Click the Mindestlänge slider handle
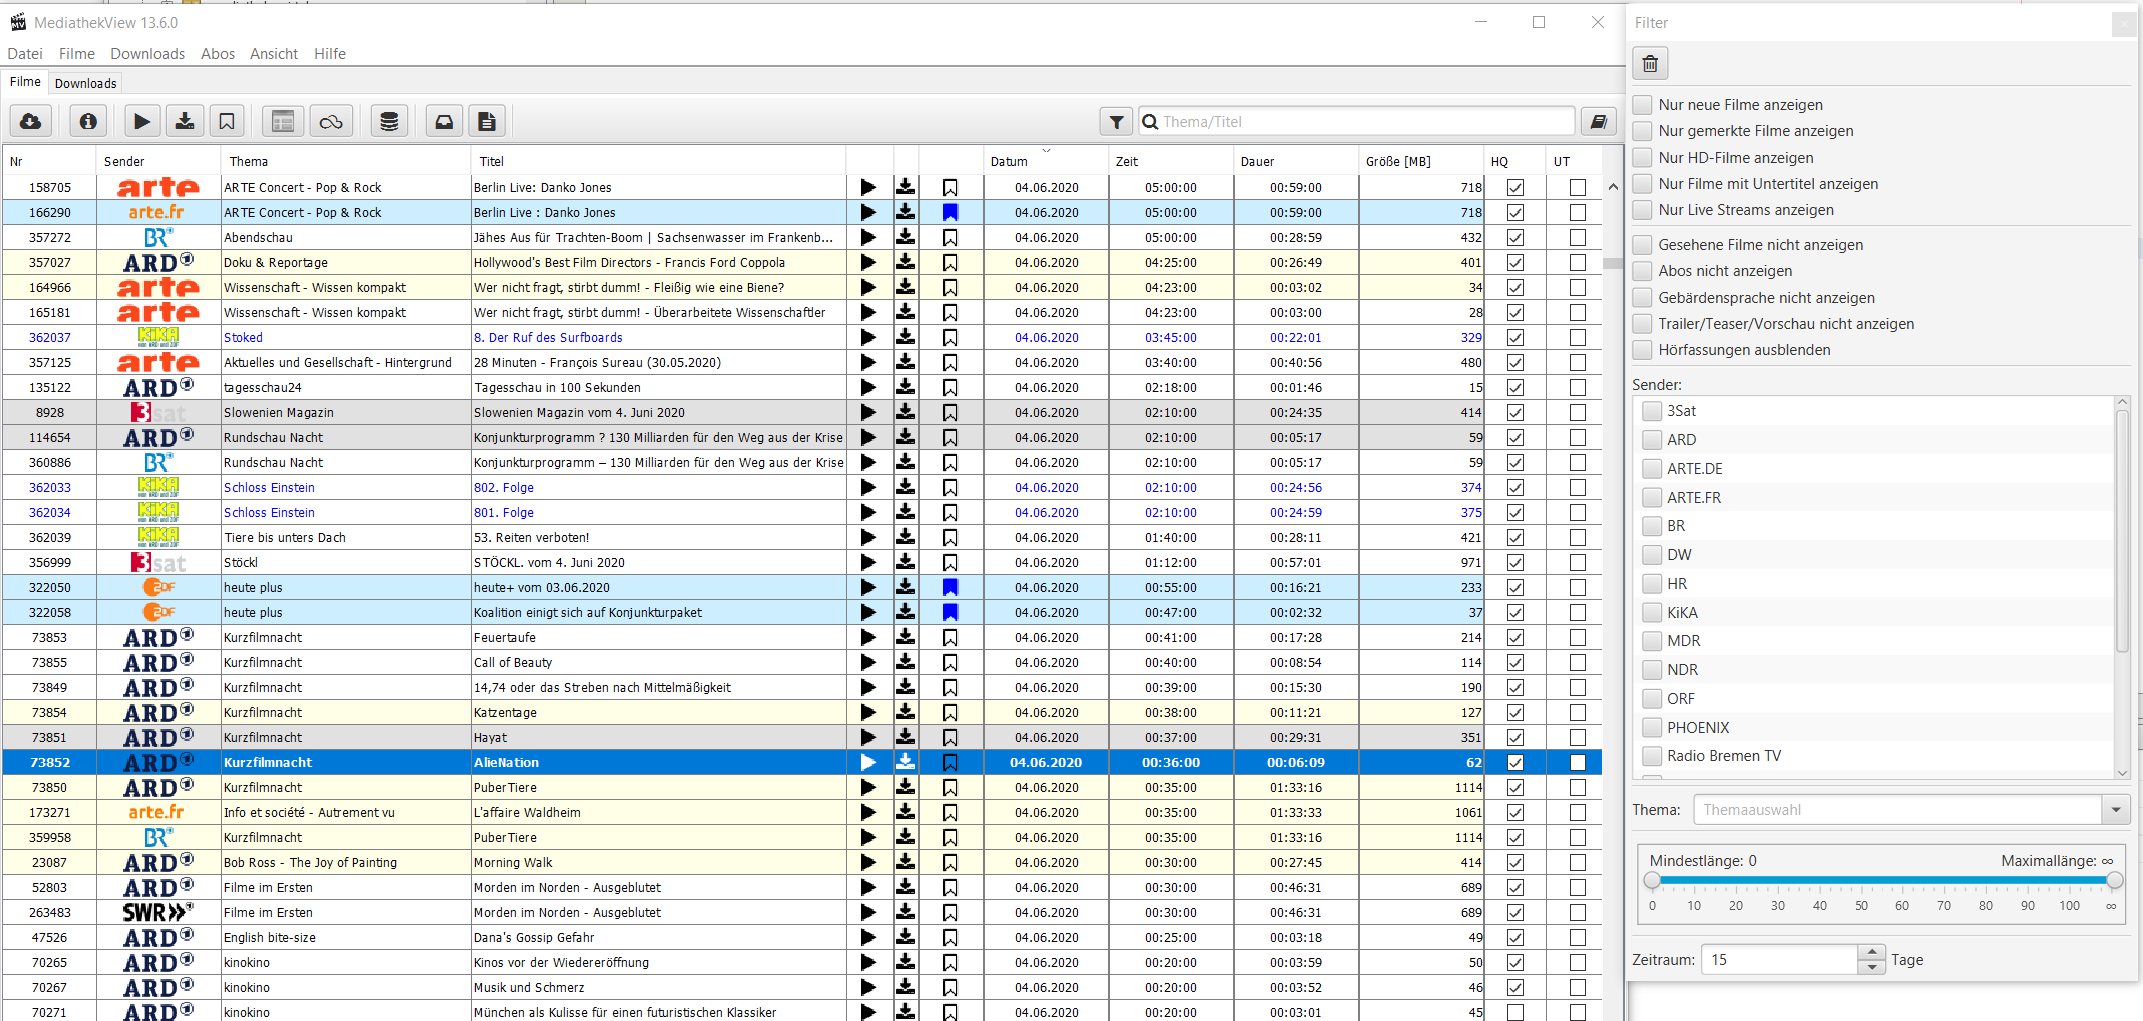The width and height of the screenshot is (2143, 1021). tap(1652, 880)
